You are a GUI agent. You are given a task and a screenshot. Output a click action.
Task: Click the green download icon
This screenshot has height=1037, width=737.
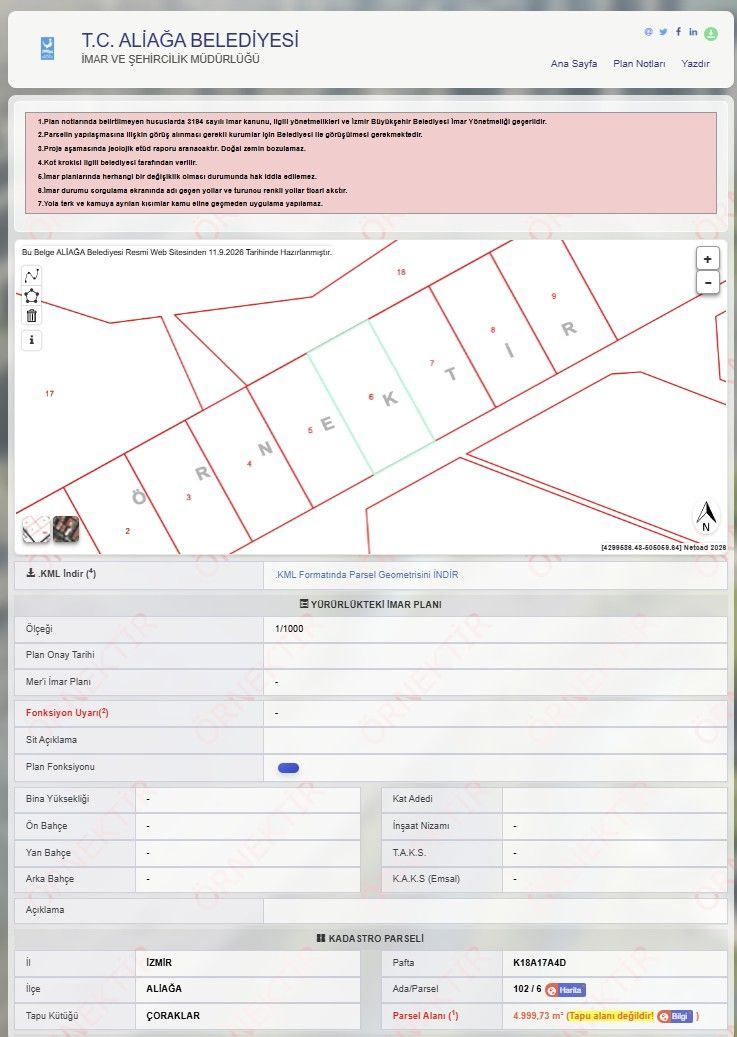pyautogui.click(x=711, y=34)
